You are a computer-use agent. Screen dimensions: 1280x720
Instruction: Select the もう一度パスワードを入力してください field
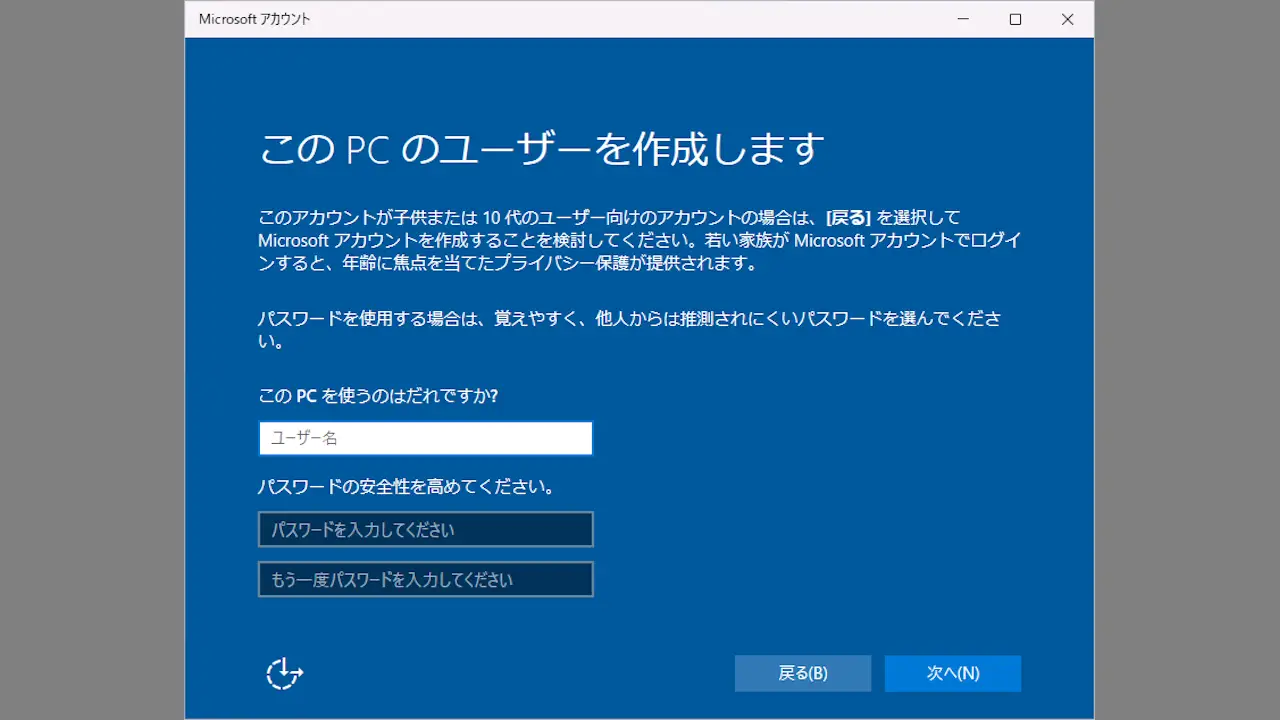tap(426, 580)
